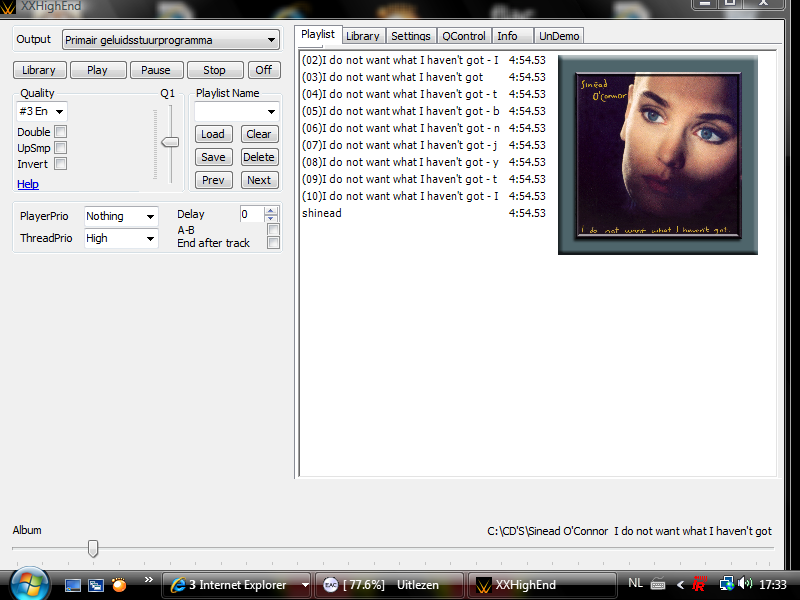Open the Internet Explorer taskbar group
Screen dimensions: 800x600
236,585
